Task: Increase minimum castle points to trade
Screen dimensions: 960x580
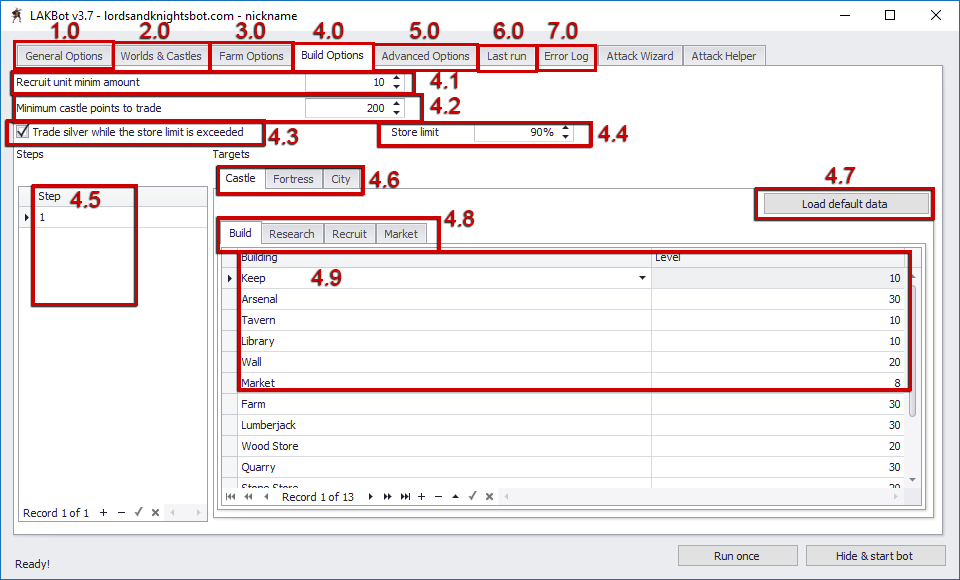Action: click(397, 104)
